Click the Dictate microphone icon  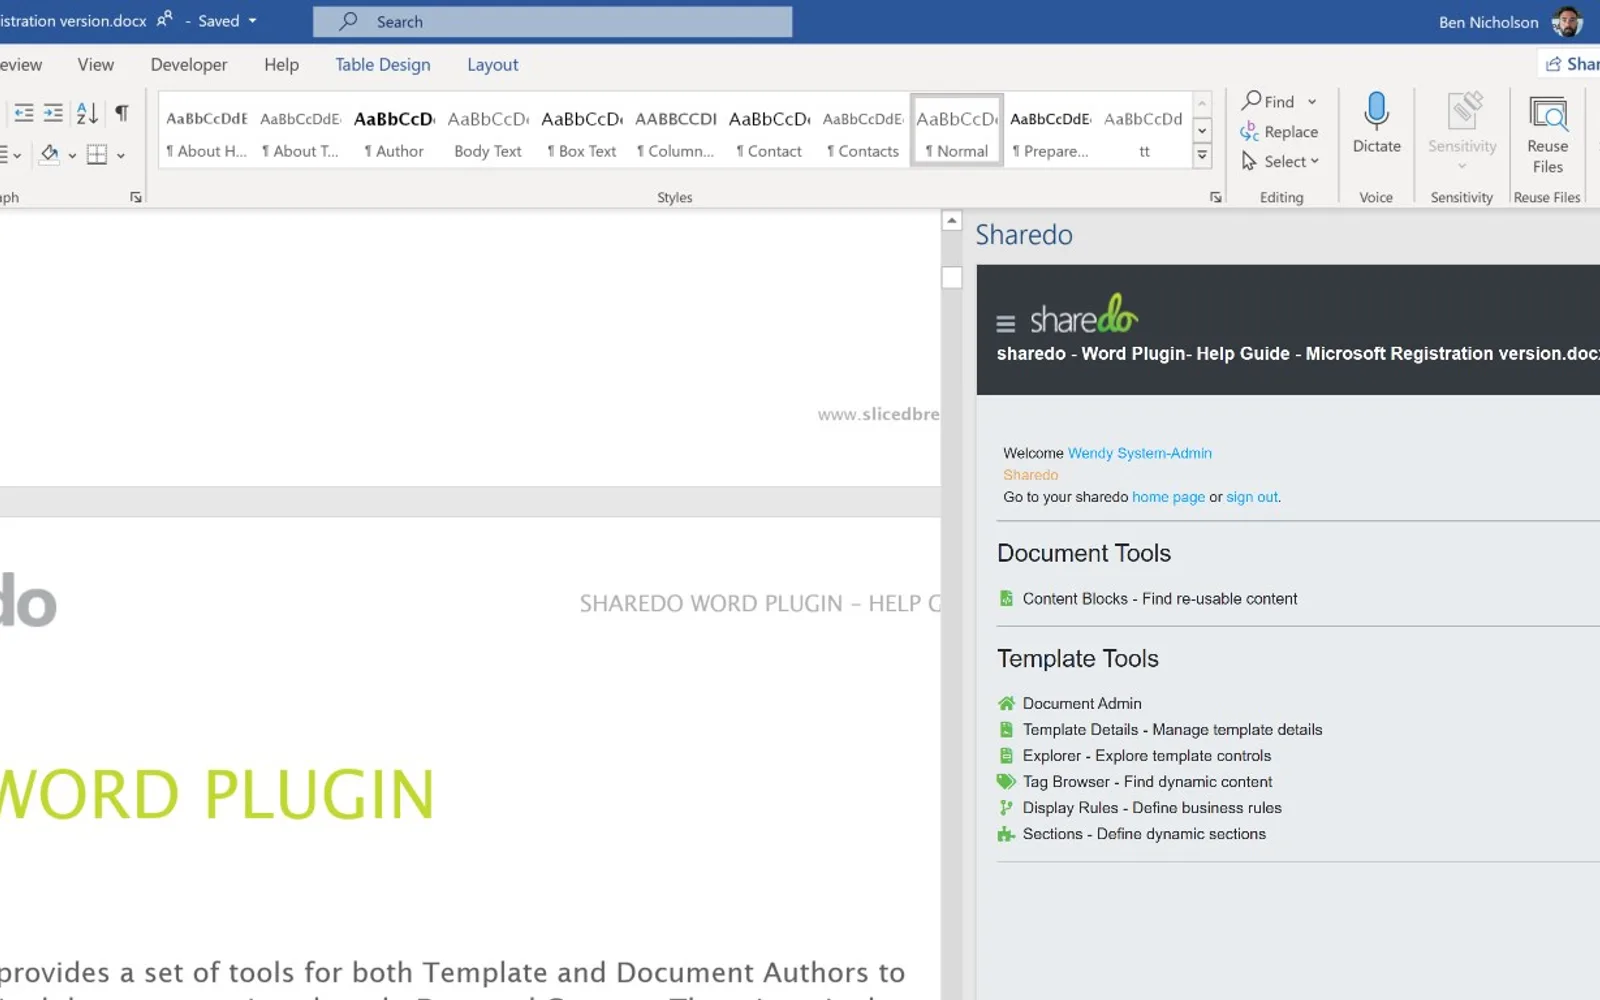tap(1376, 111)
